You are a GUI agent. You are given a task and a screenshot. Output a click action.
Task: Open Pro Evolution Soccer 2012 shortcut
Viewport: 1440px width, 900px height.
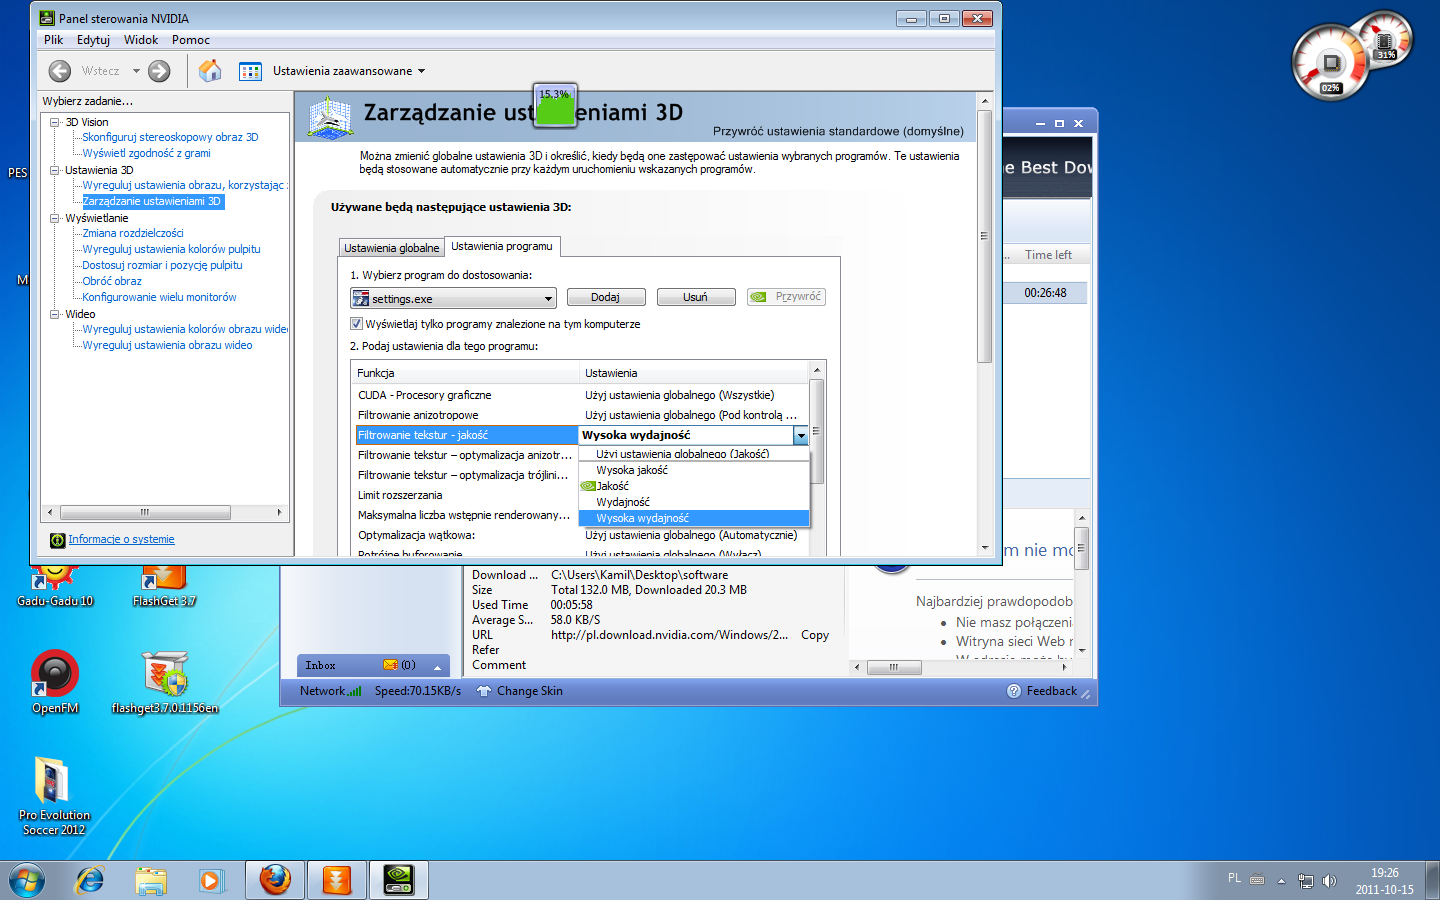pos(54,783)
